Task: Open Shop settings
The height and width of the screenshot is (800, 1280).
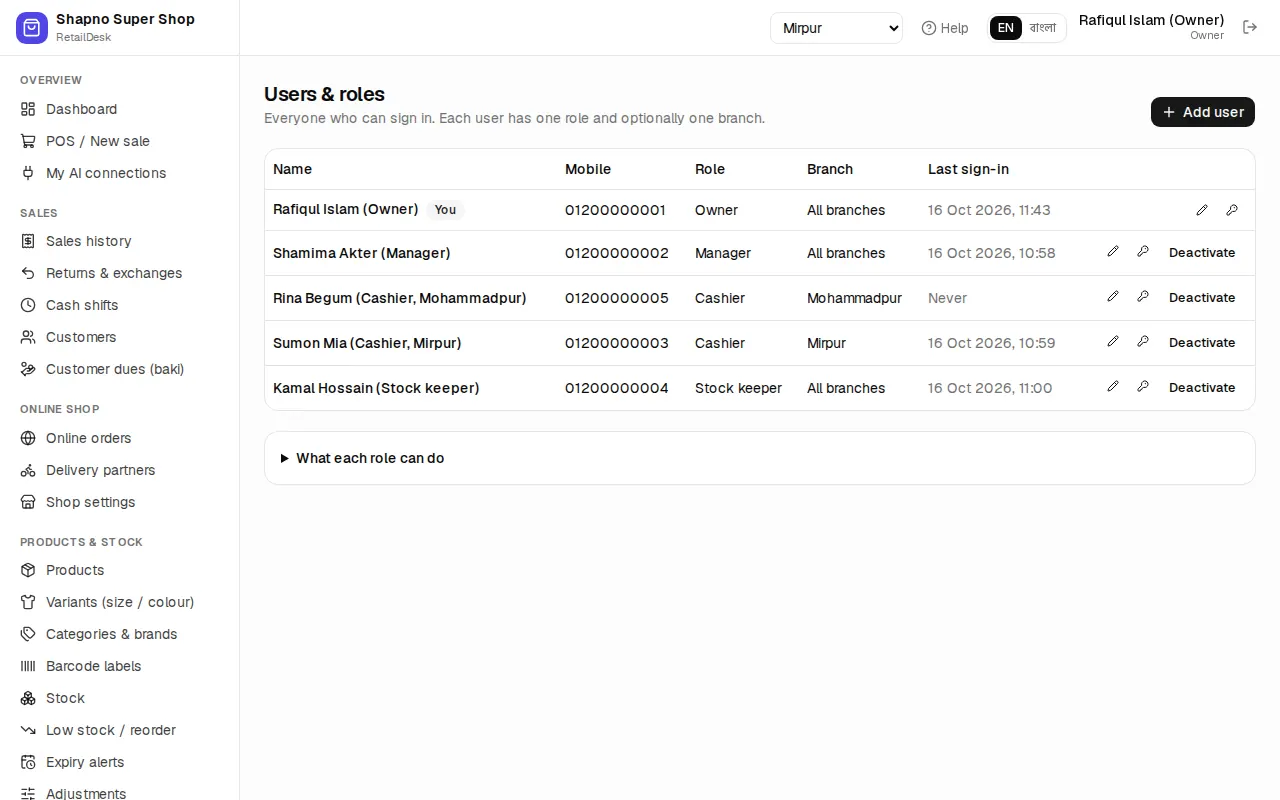Action: pyautogui.click(x=120, y=502)
